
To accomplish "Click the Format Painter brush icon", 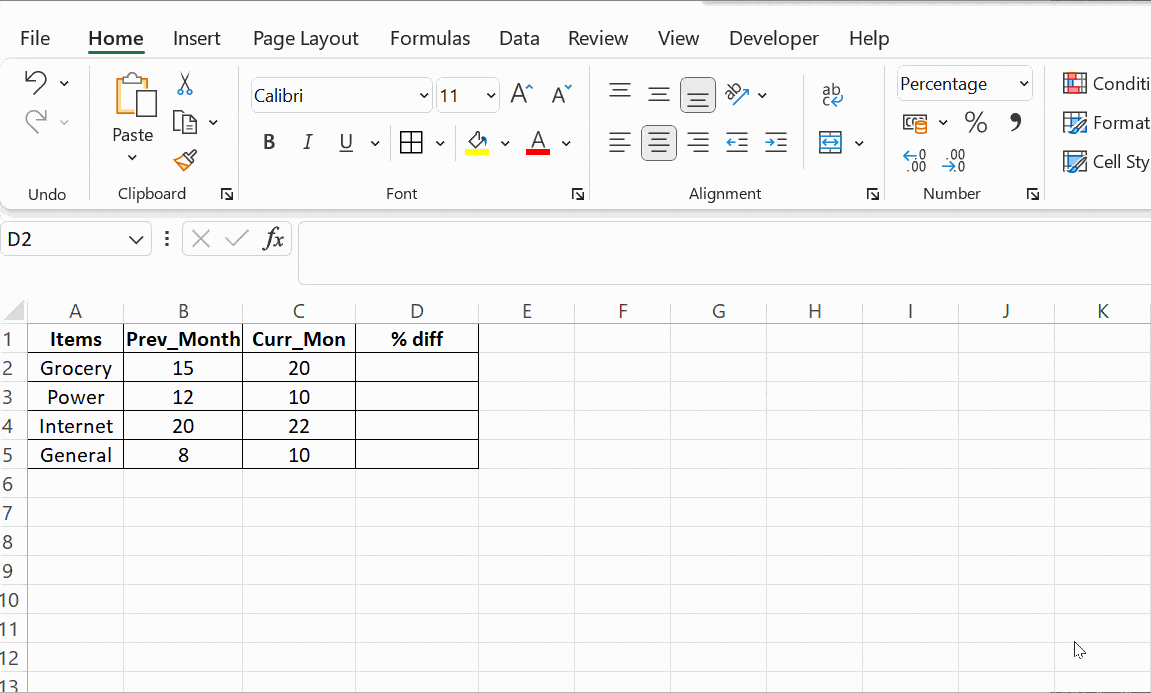I will pos(185,160).
